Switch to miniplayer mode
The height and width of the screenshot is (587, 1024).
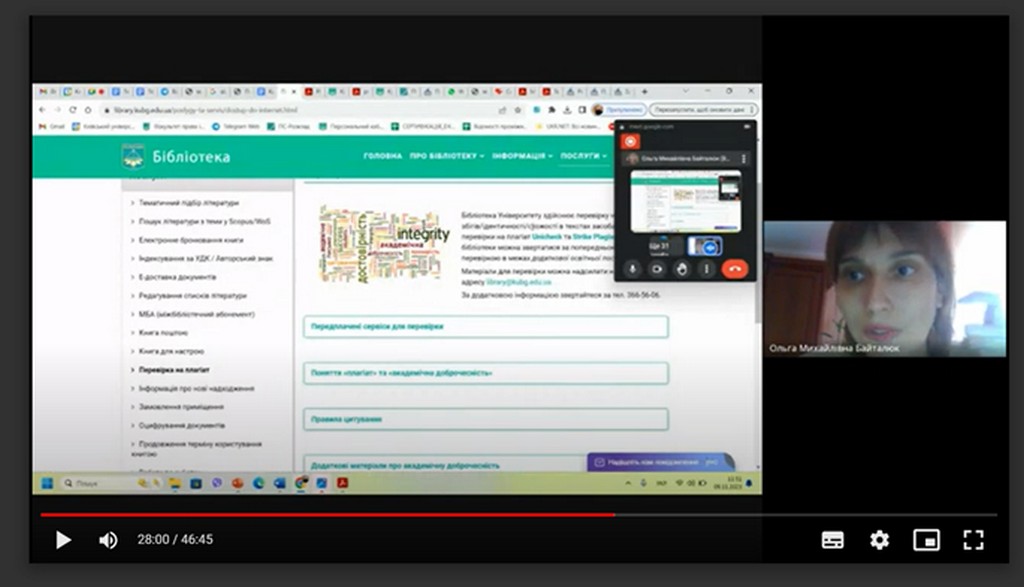click(926, 540)
